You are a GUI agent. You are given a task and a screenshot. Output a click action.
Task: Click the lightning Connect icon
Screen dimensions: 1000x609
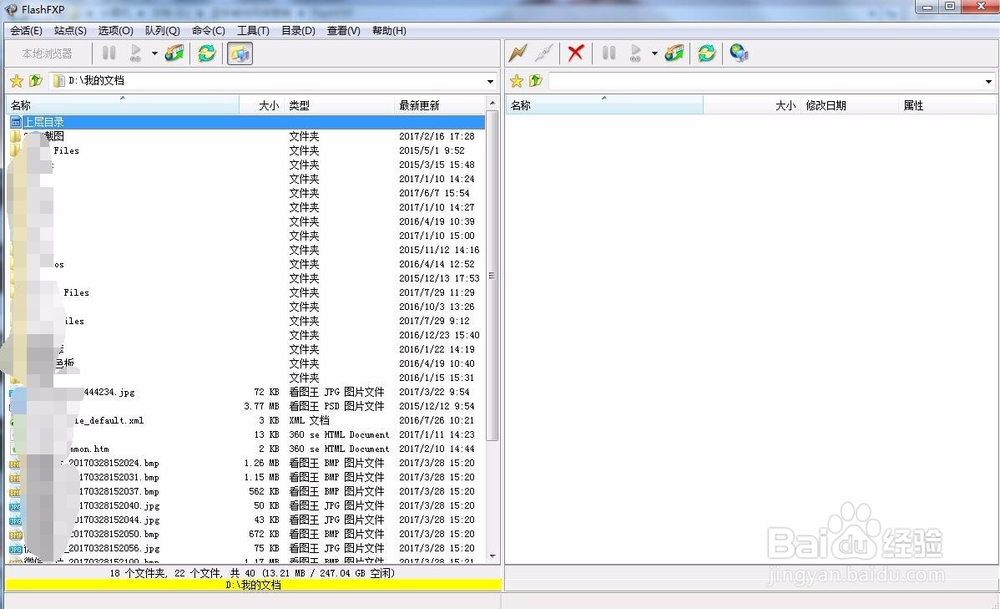pos(517,53)
